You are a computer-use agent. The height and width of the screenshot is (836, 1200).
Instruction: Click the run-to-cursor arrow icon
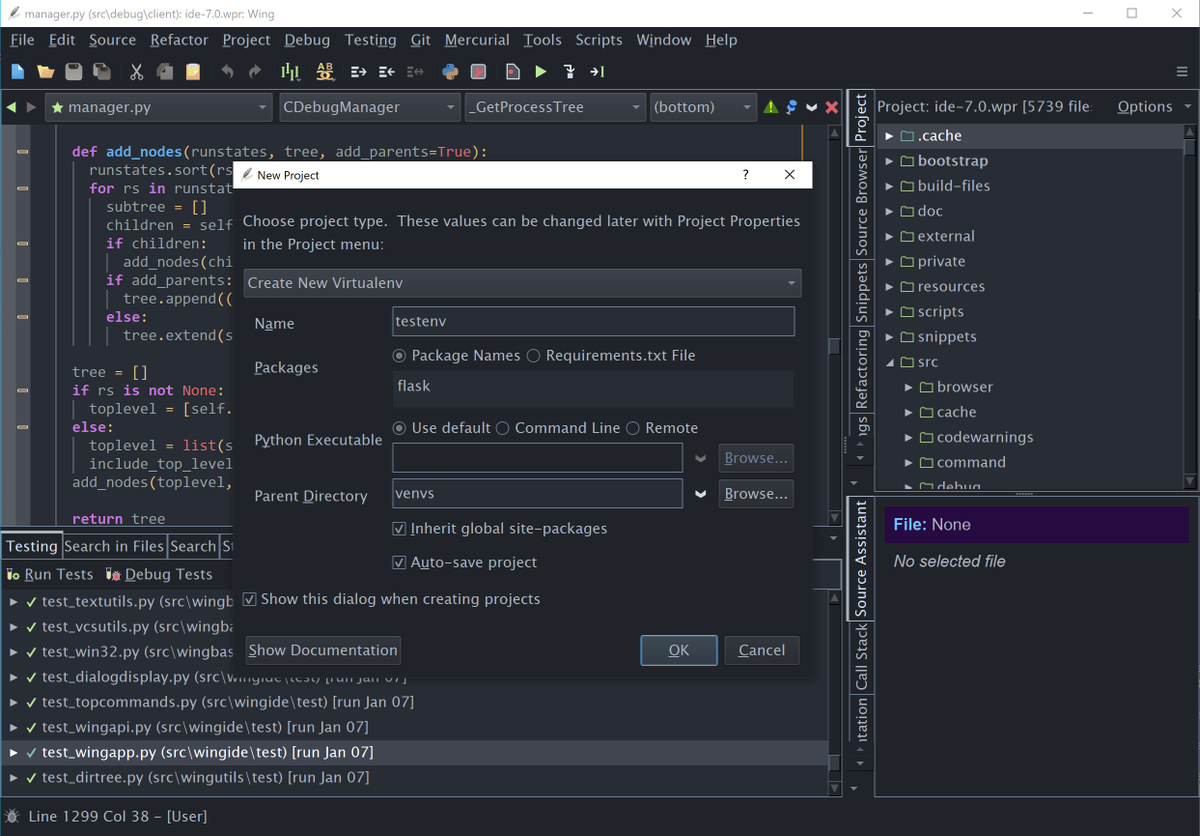point(597,72)
